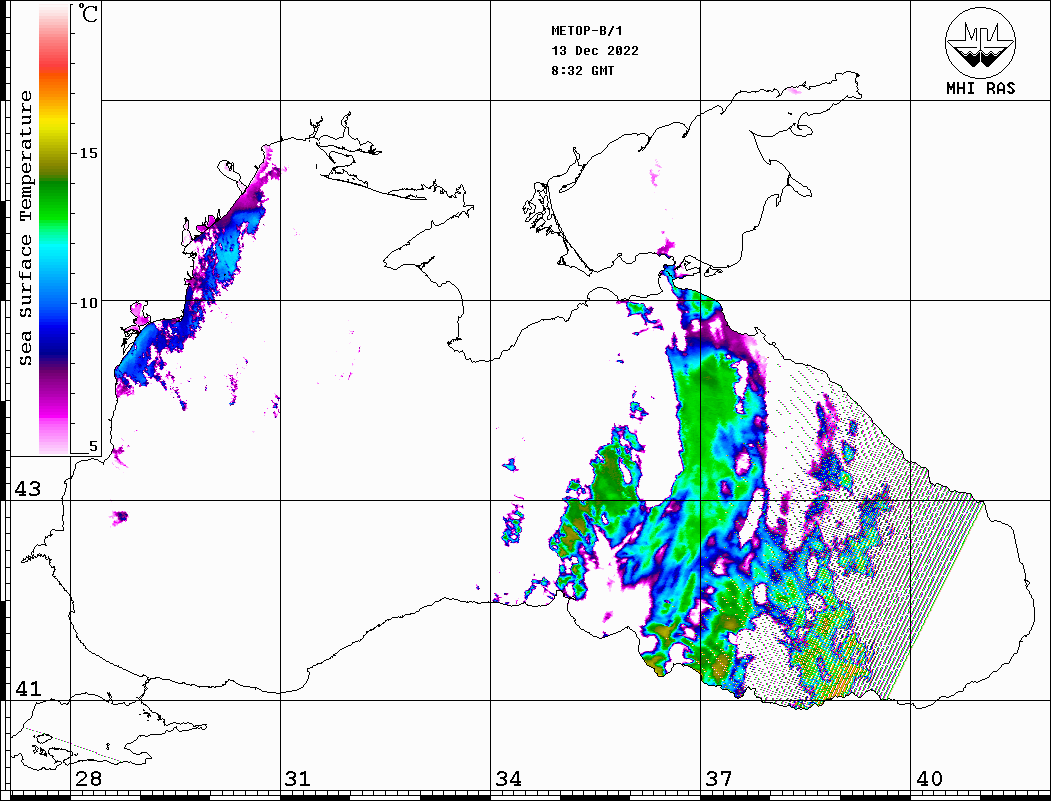The width and height of the screenshot is (1051, 801).
Task: Click the °C unit symbol on legend
Action: tap(89, 15)
